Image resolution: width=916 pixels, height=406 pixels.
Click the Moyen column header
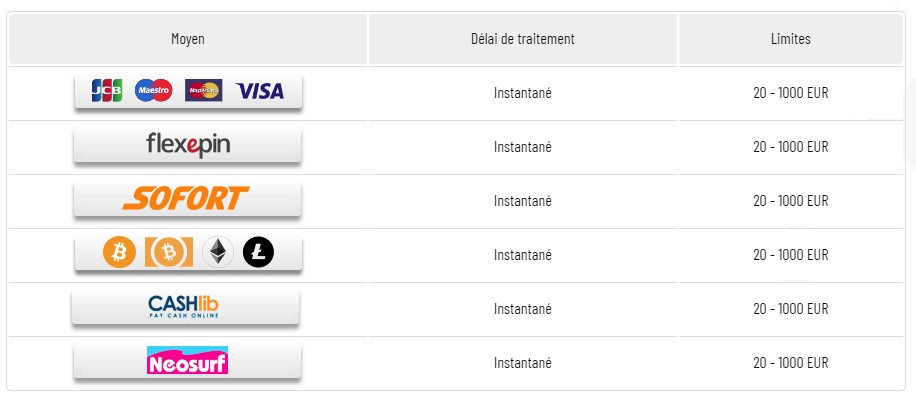click(188, 39)
